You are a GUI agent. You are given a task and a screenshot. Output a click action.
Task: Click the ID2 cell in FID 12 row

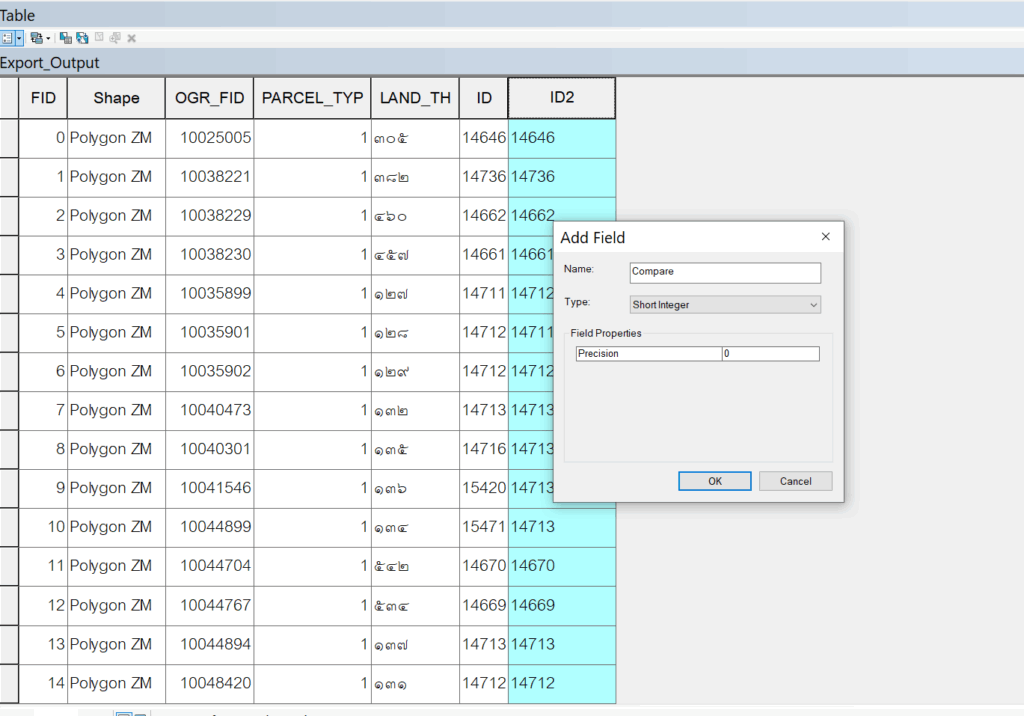point(561,606)
